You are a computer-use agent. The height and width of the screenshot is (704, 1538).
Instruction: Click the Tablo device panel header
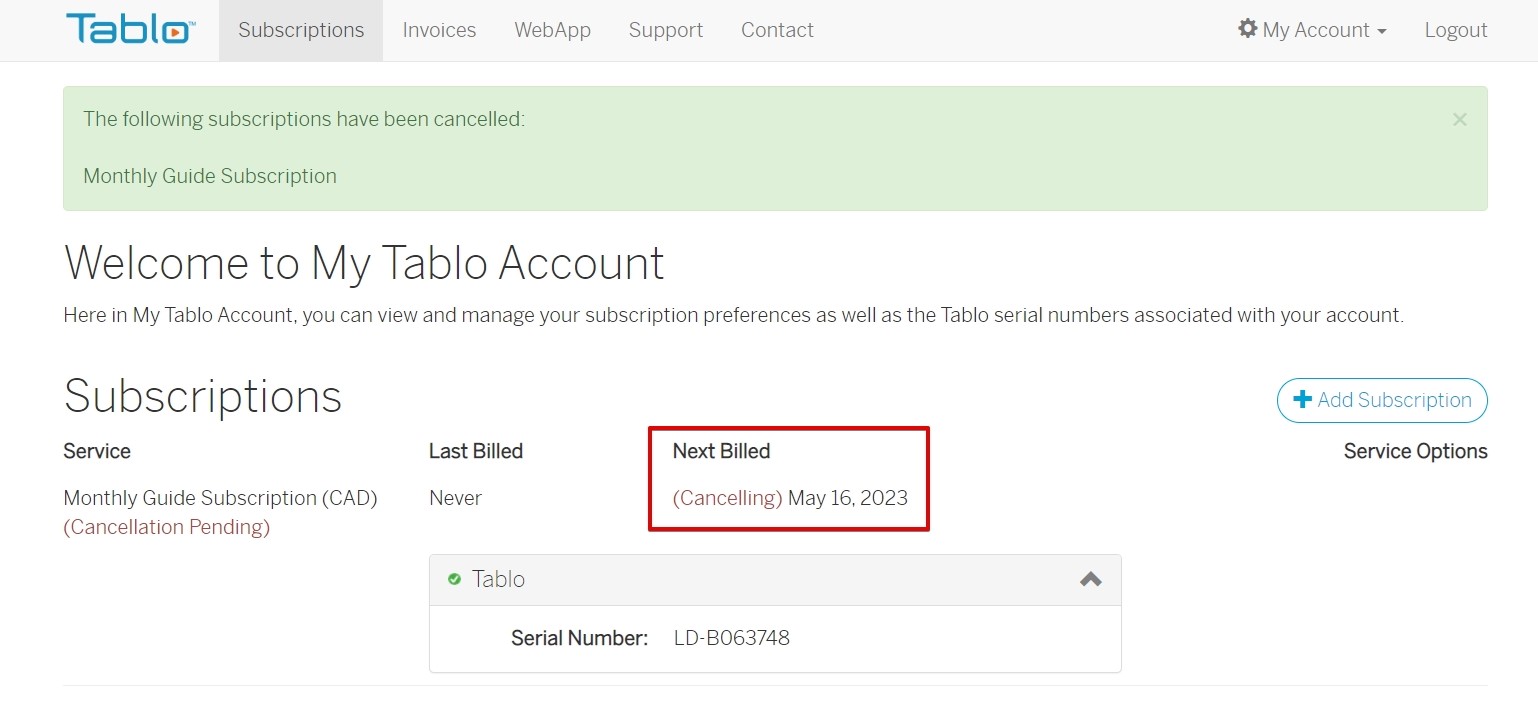point(775,580)
